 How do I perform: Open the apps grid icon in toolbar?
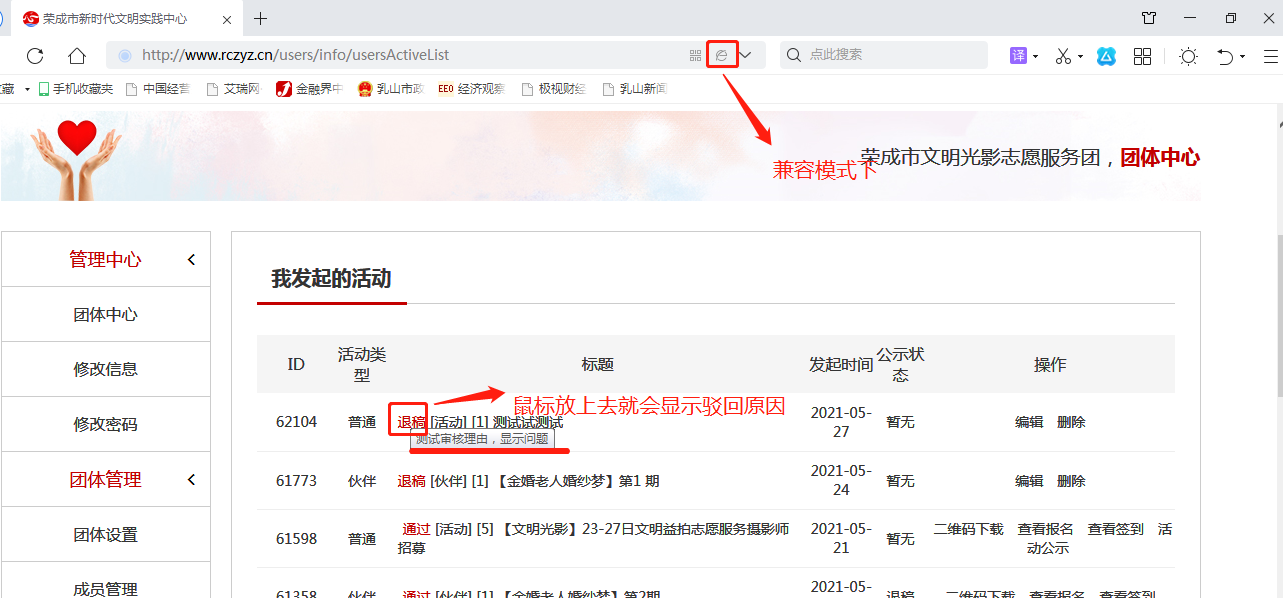(1142, 56)
